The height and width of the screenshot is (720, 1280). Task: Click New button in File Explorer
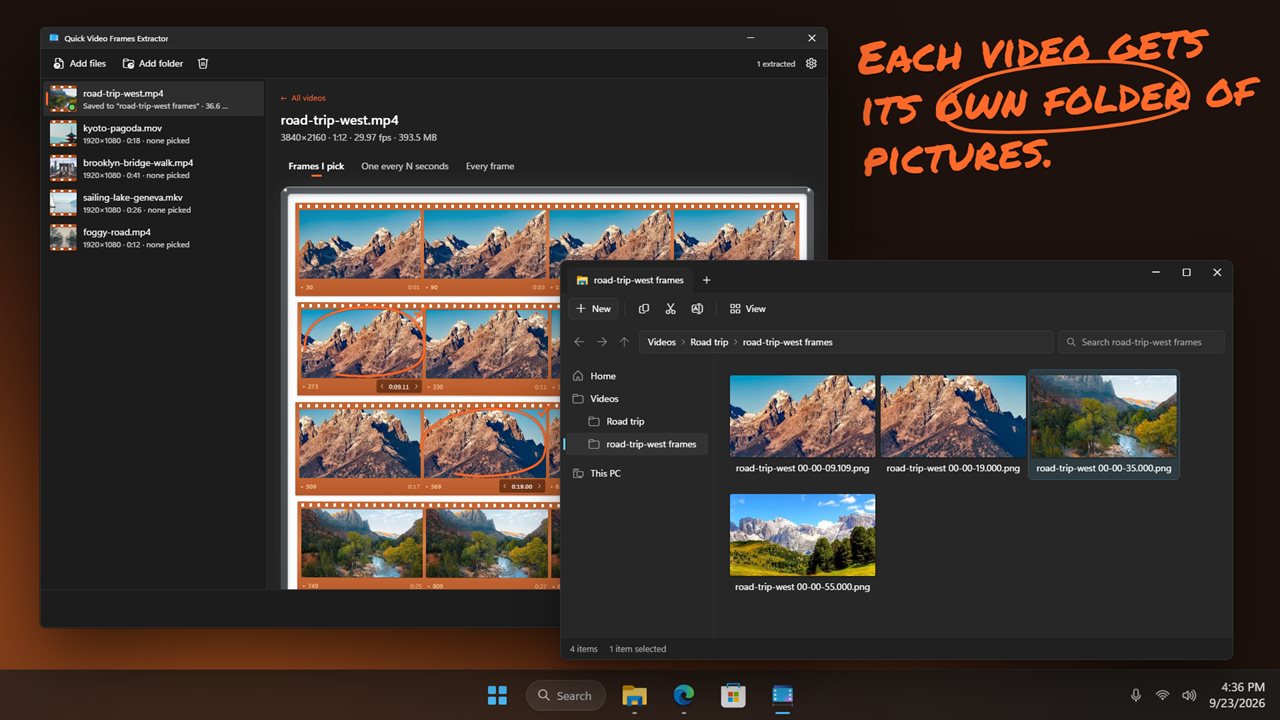(x=593, y=309)
